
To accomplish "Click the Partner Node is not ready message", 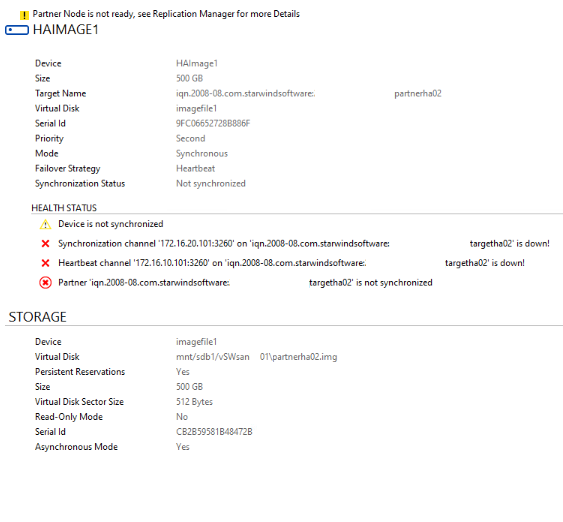I will tap(166, 14).
